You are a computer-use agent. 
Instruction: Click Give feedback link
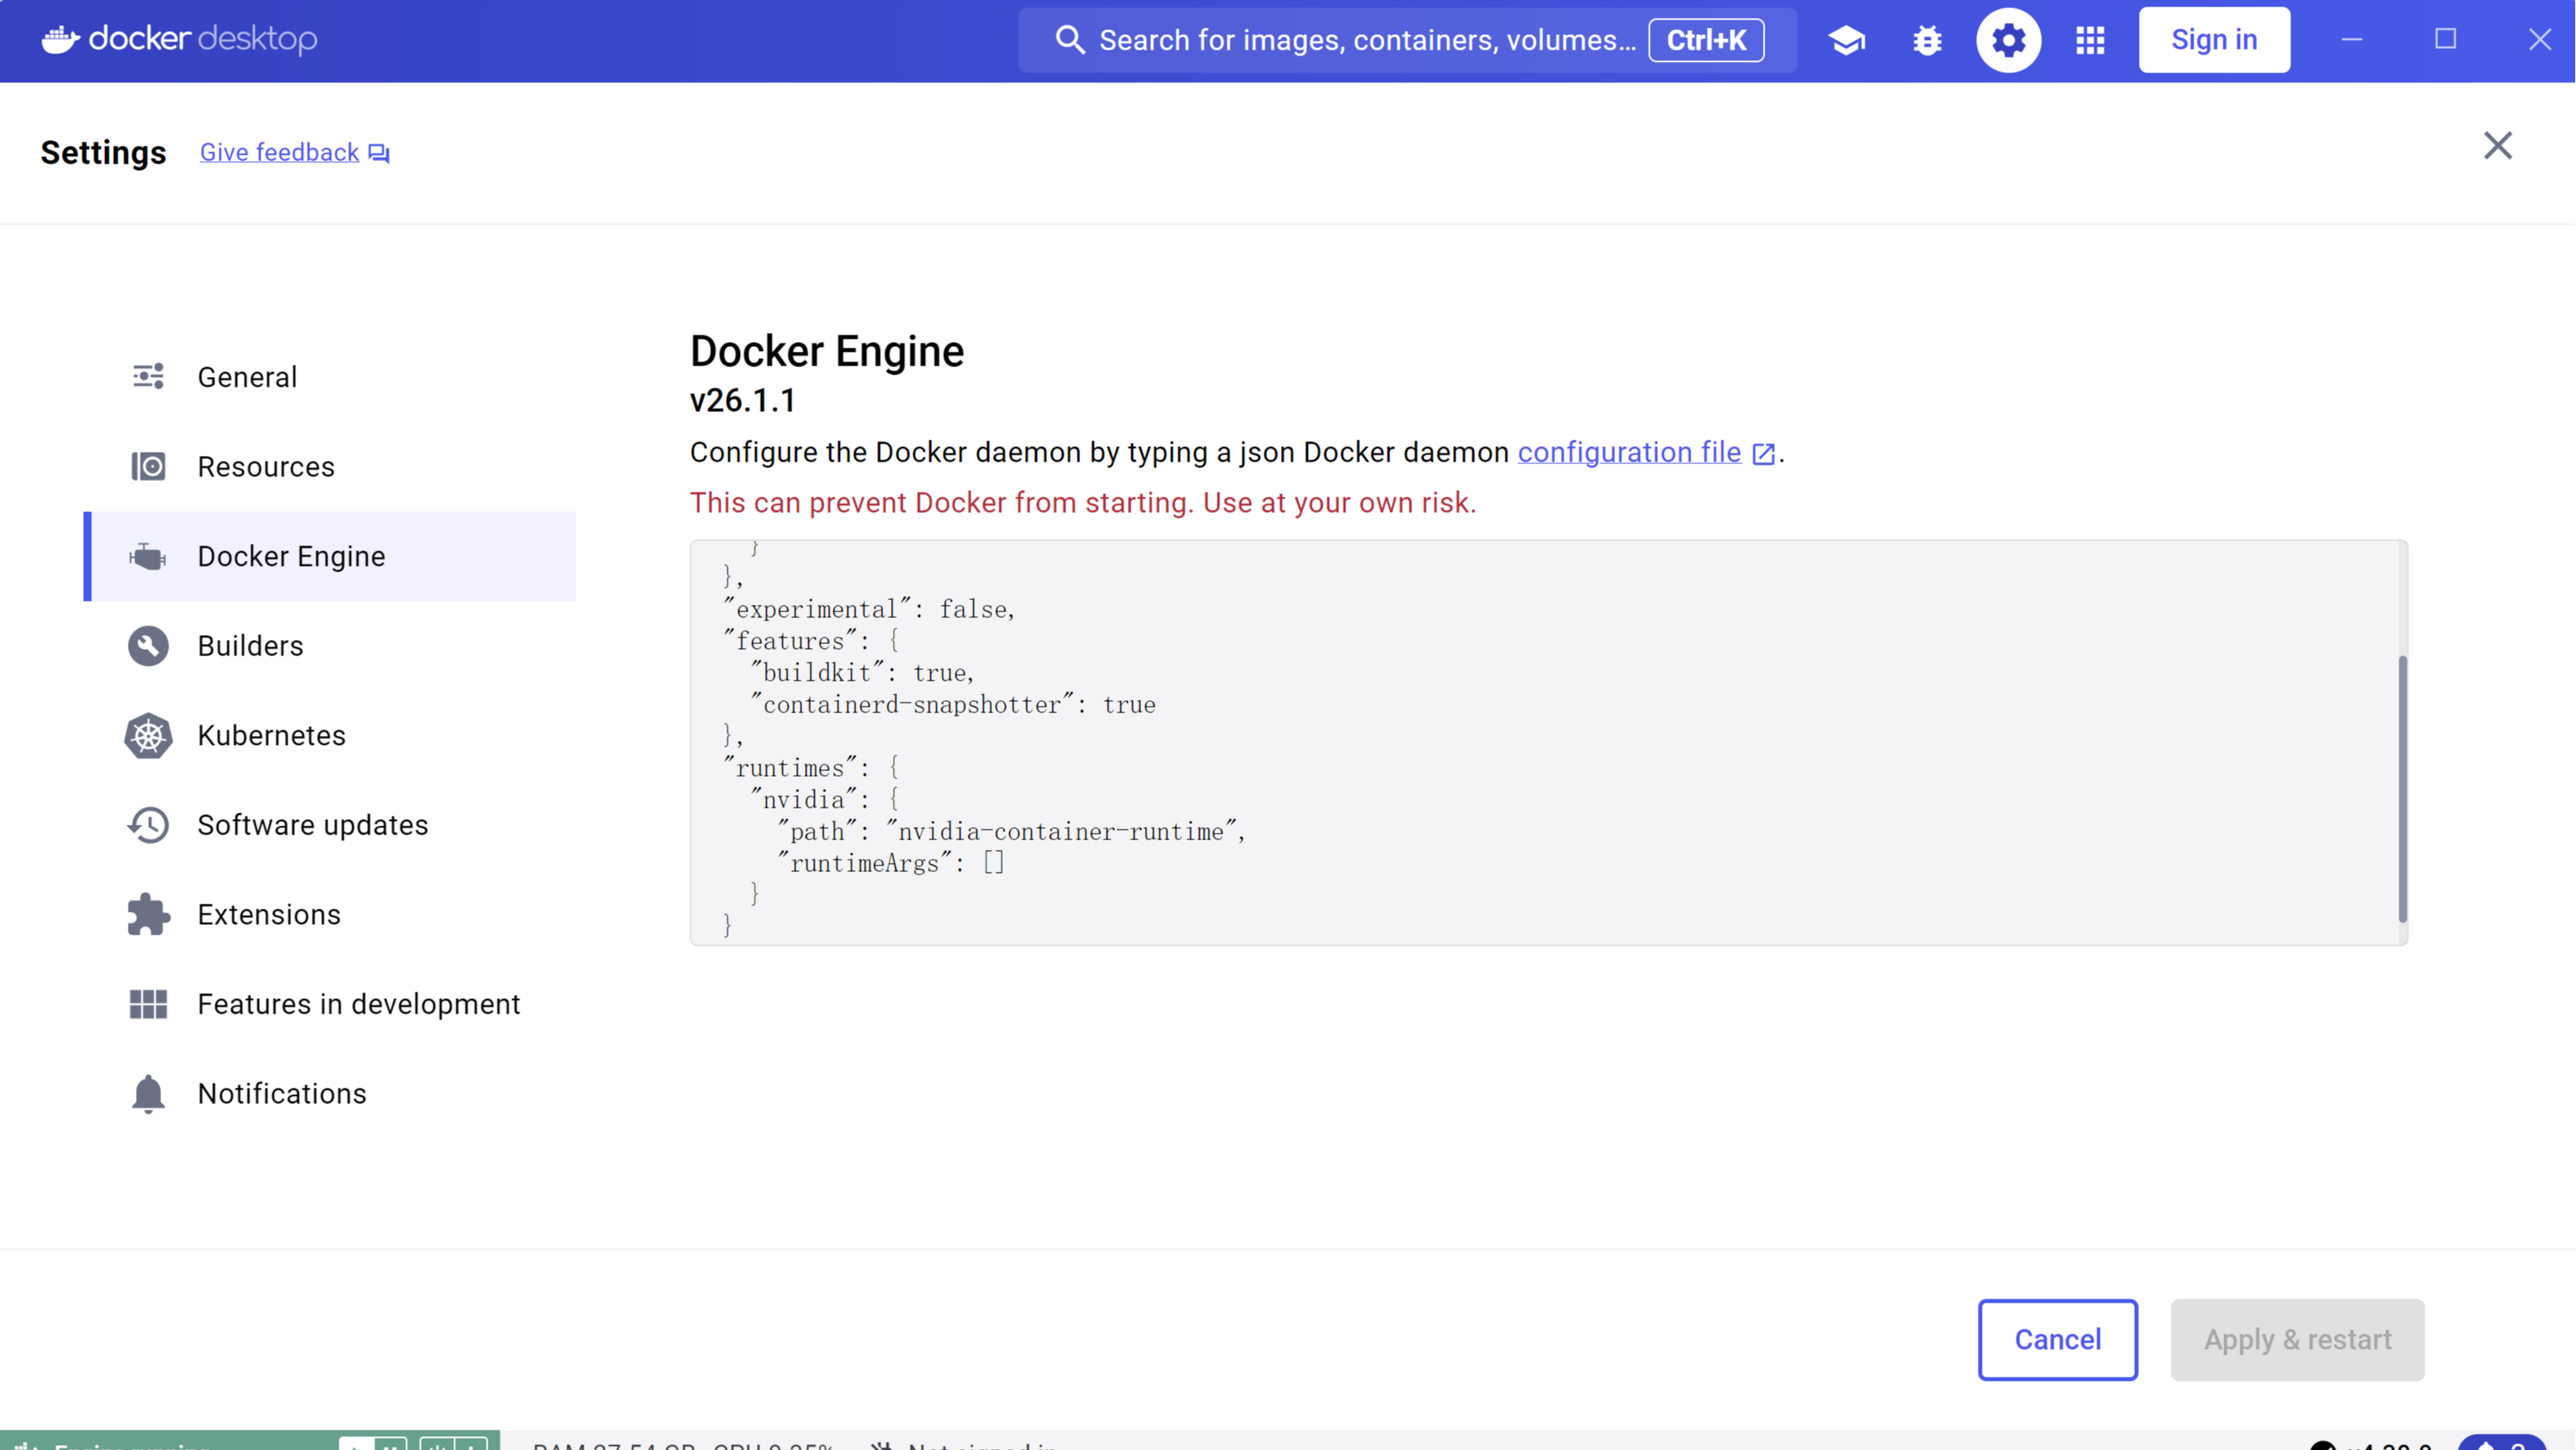[294, 151]
